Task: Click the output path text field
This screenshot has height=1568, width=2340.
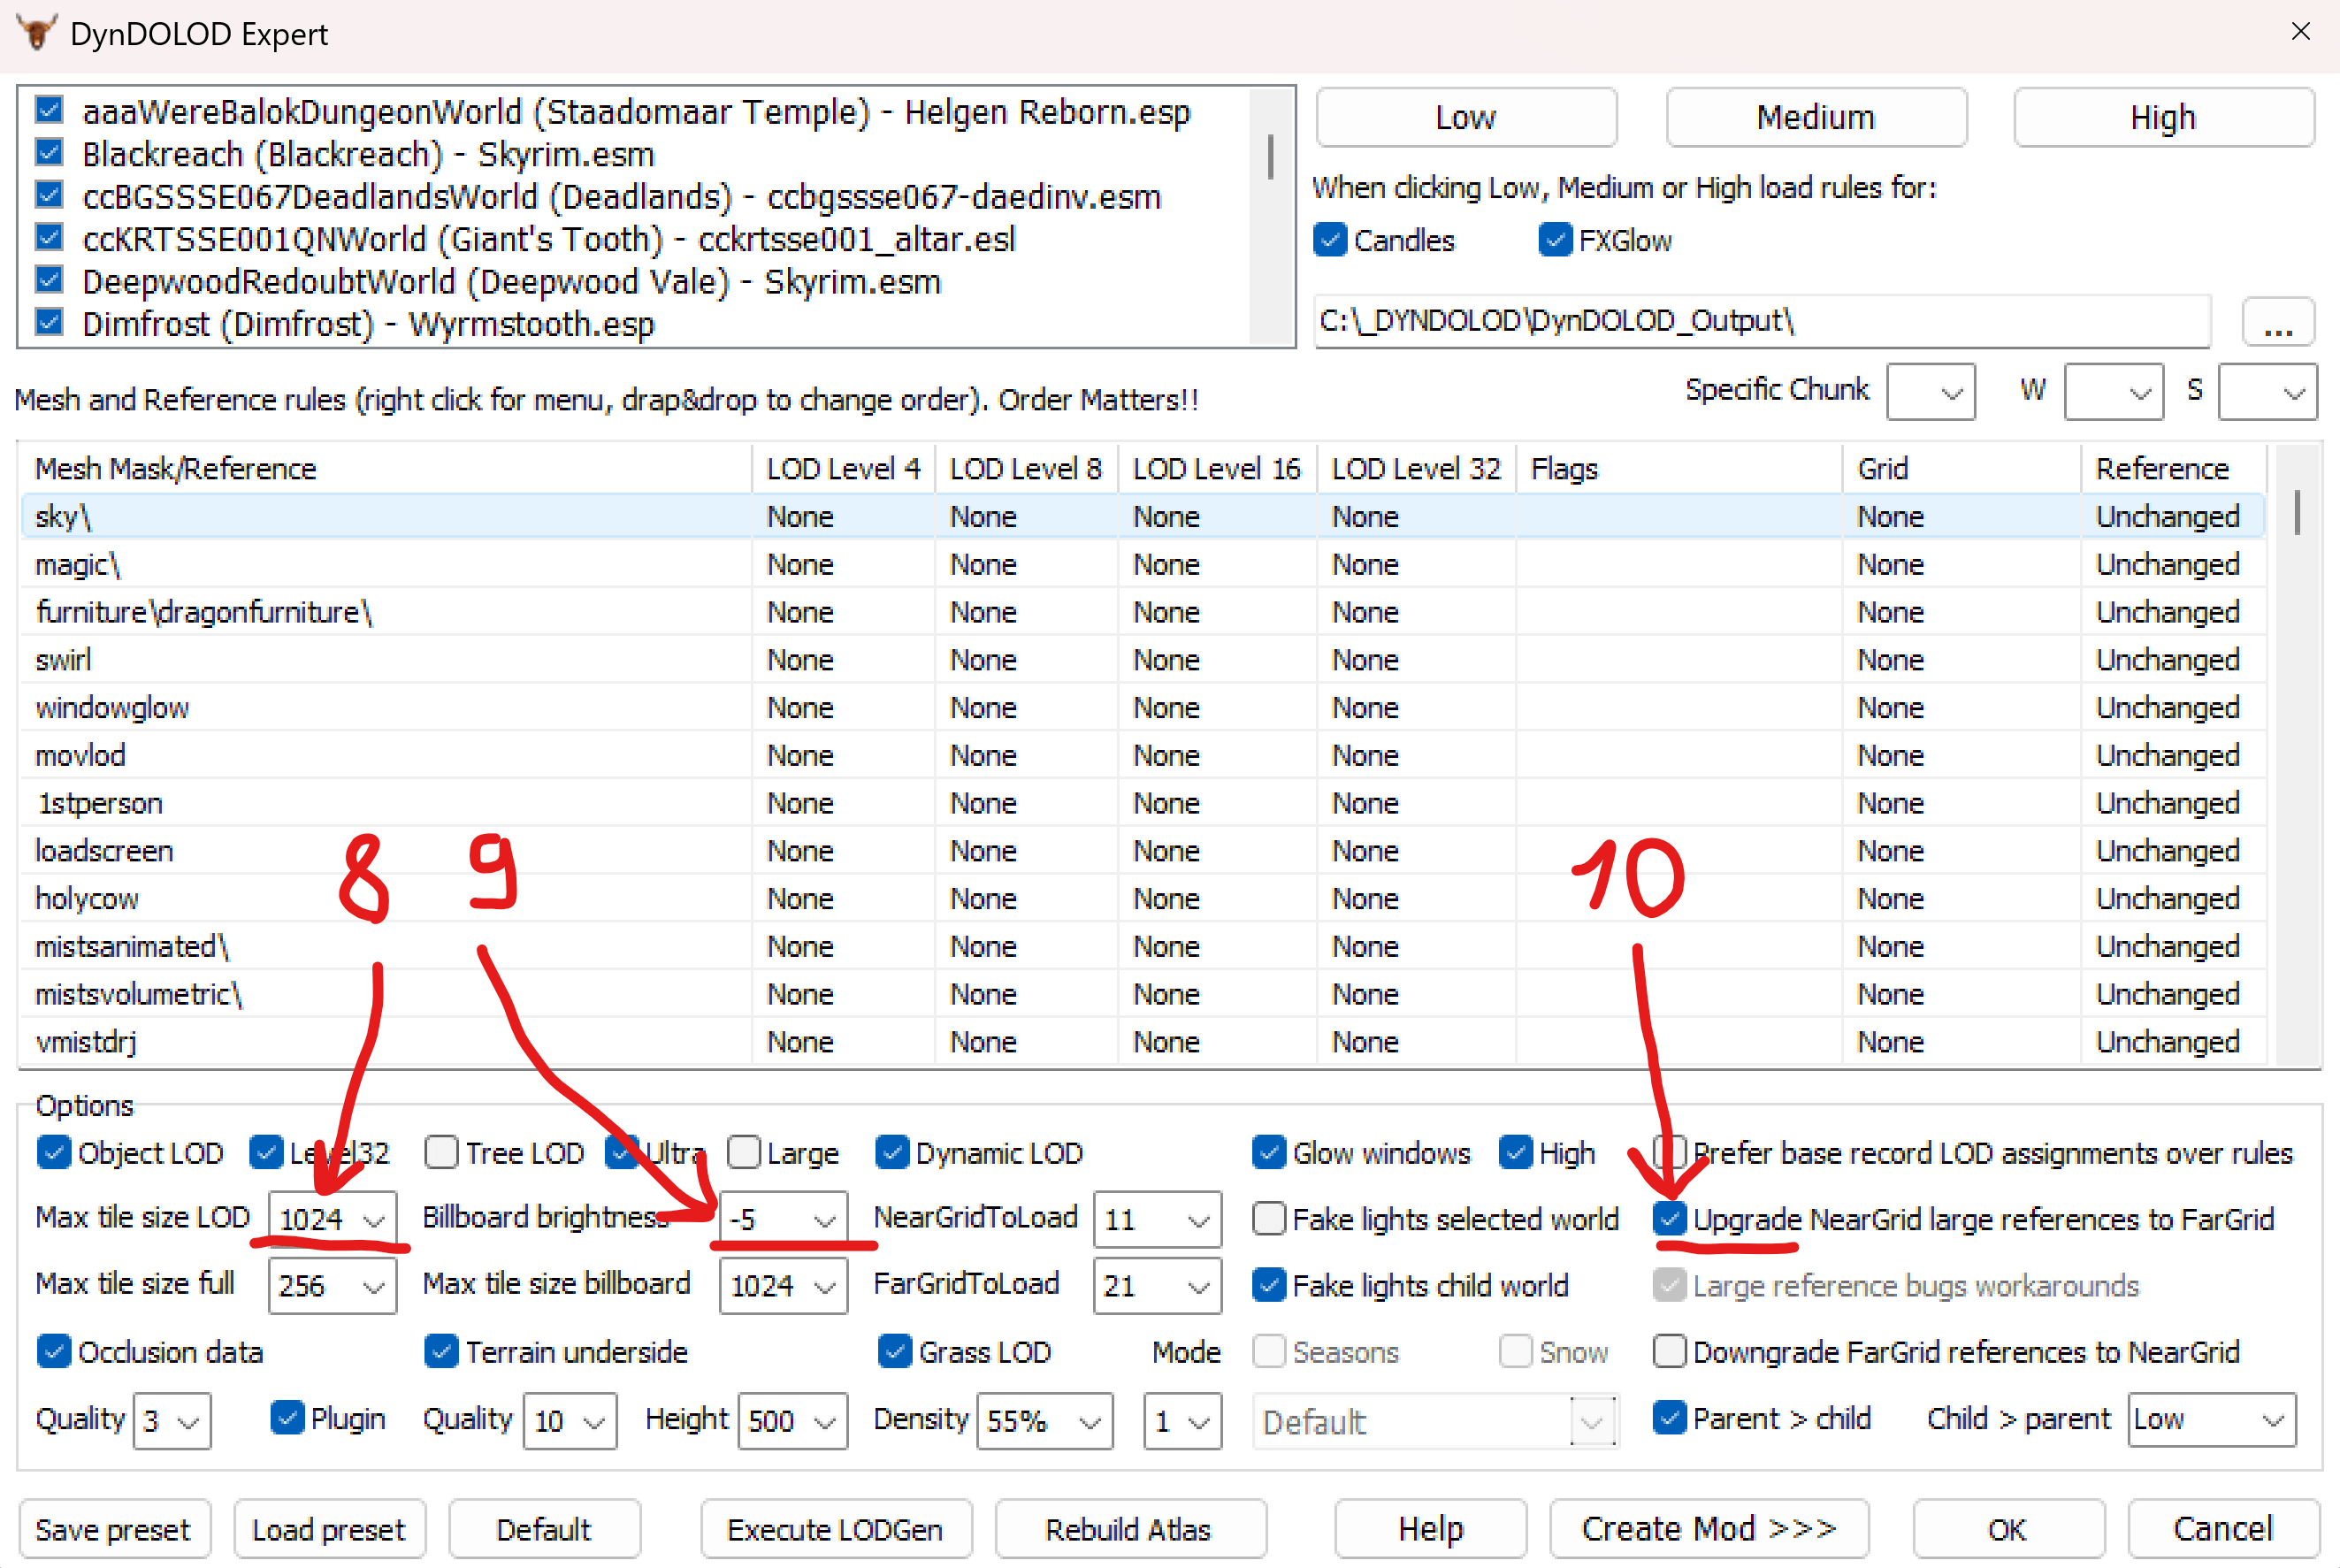Action: (x=1760, y=322)
